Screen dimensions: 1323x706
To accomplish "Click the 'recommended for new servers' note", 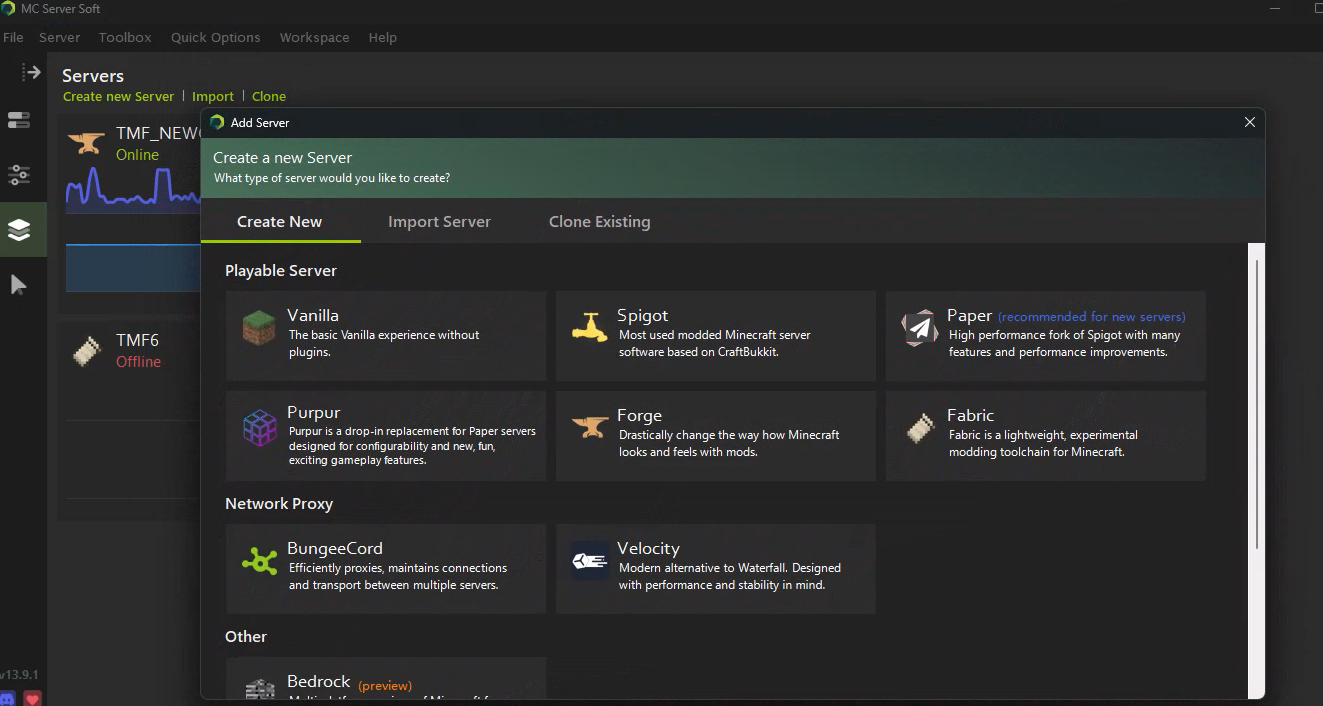I will point(1091,316).
